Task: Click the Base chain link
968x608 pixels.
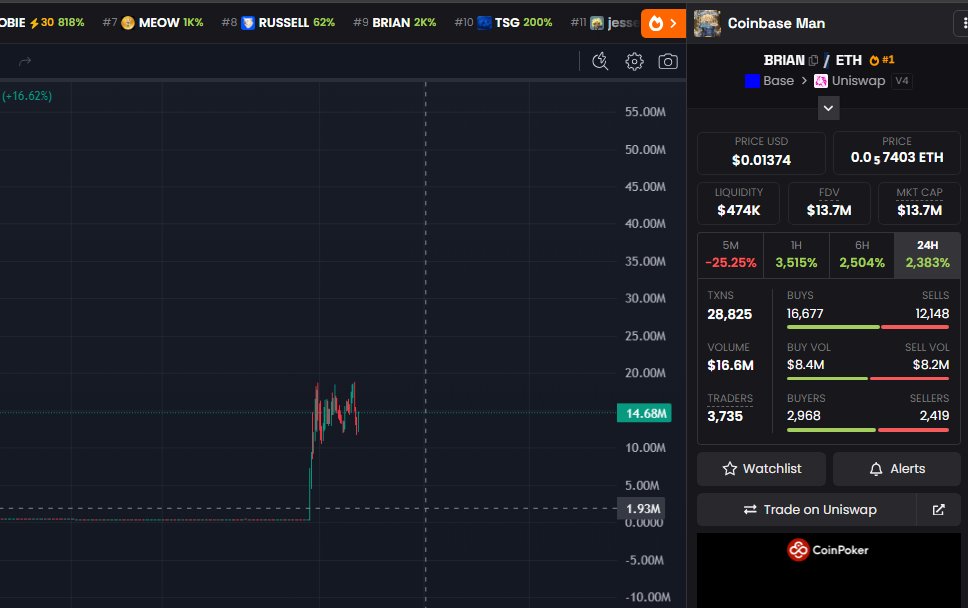Action: [x=769, y=81]
